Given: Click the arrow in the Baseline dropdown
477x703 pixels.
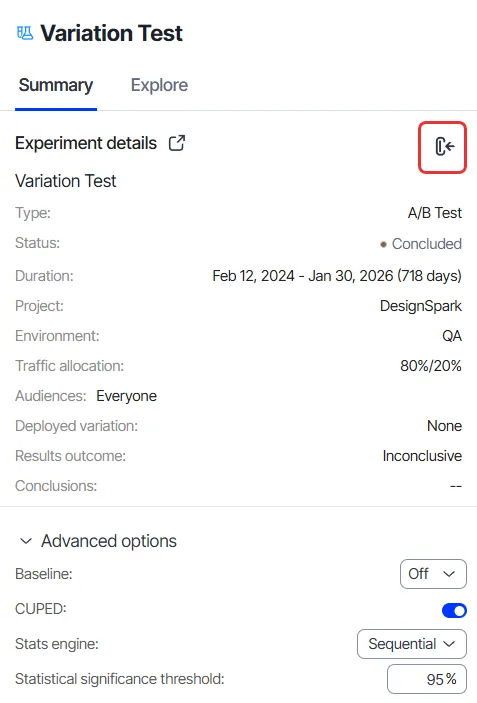Looking at the screenshot, I should pyautogui.click(x=449, y=573).
